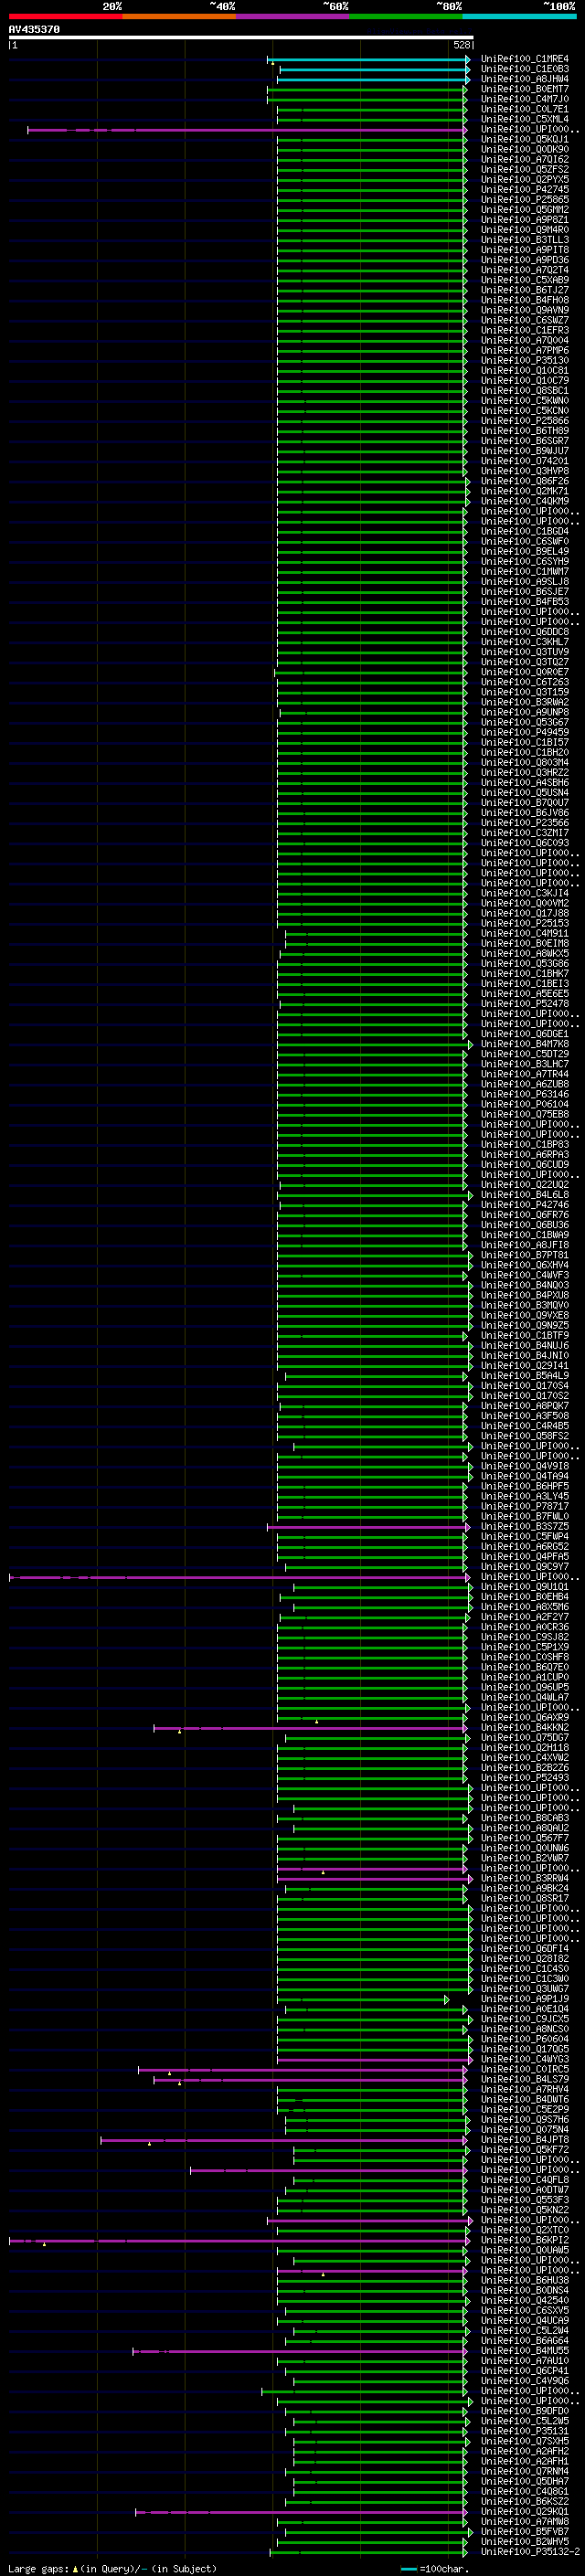Screen dimensions: 585x2576
Task: Select hit label UniRef100_Q5KQJ1
Action: (524, 139)
